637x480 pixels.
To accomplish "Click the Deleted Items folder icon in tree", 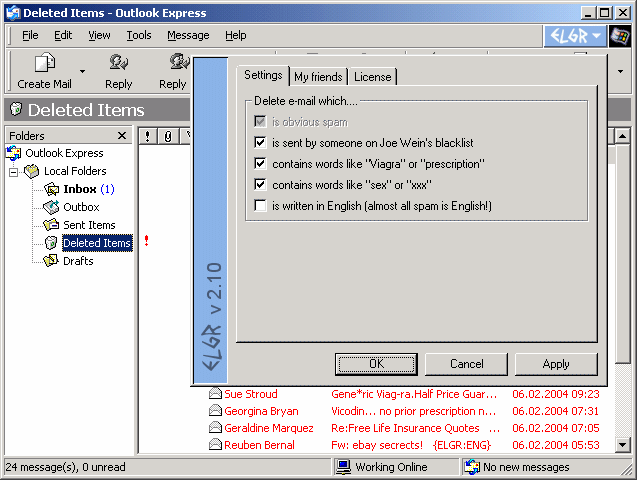I will pos(51,243).
